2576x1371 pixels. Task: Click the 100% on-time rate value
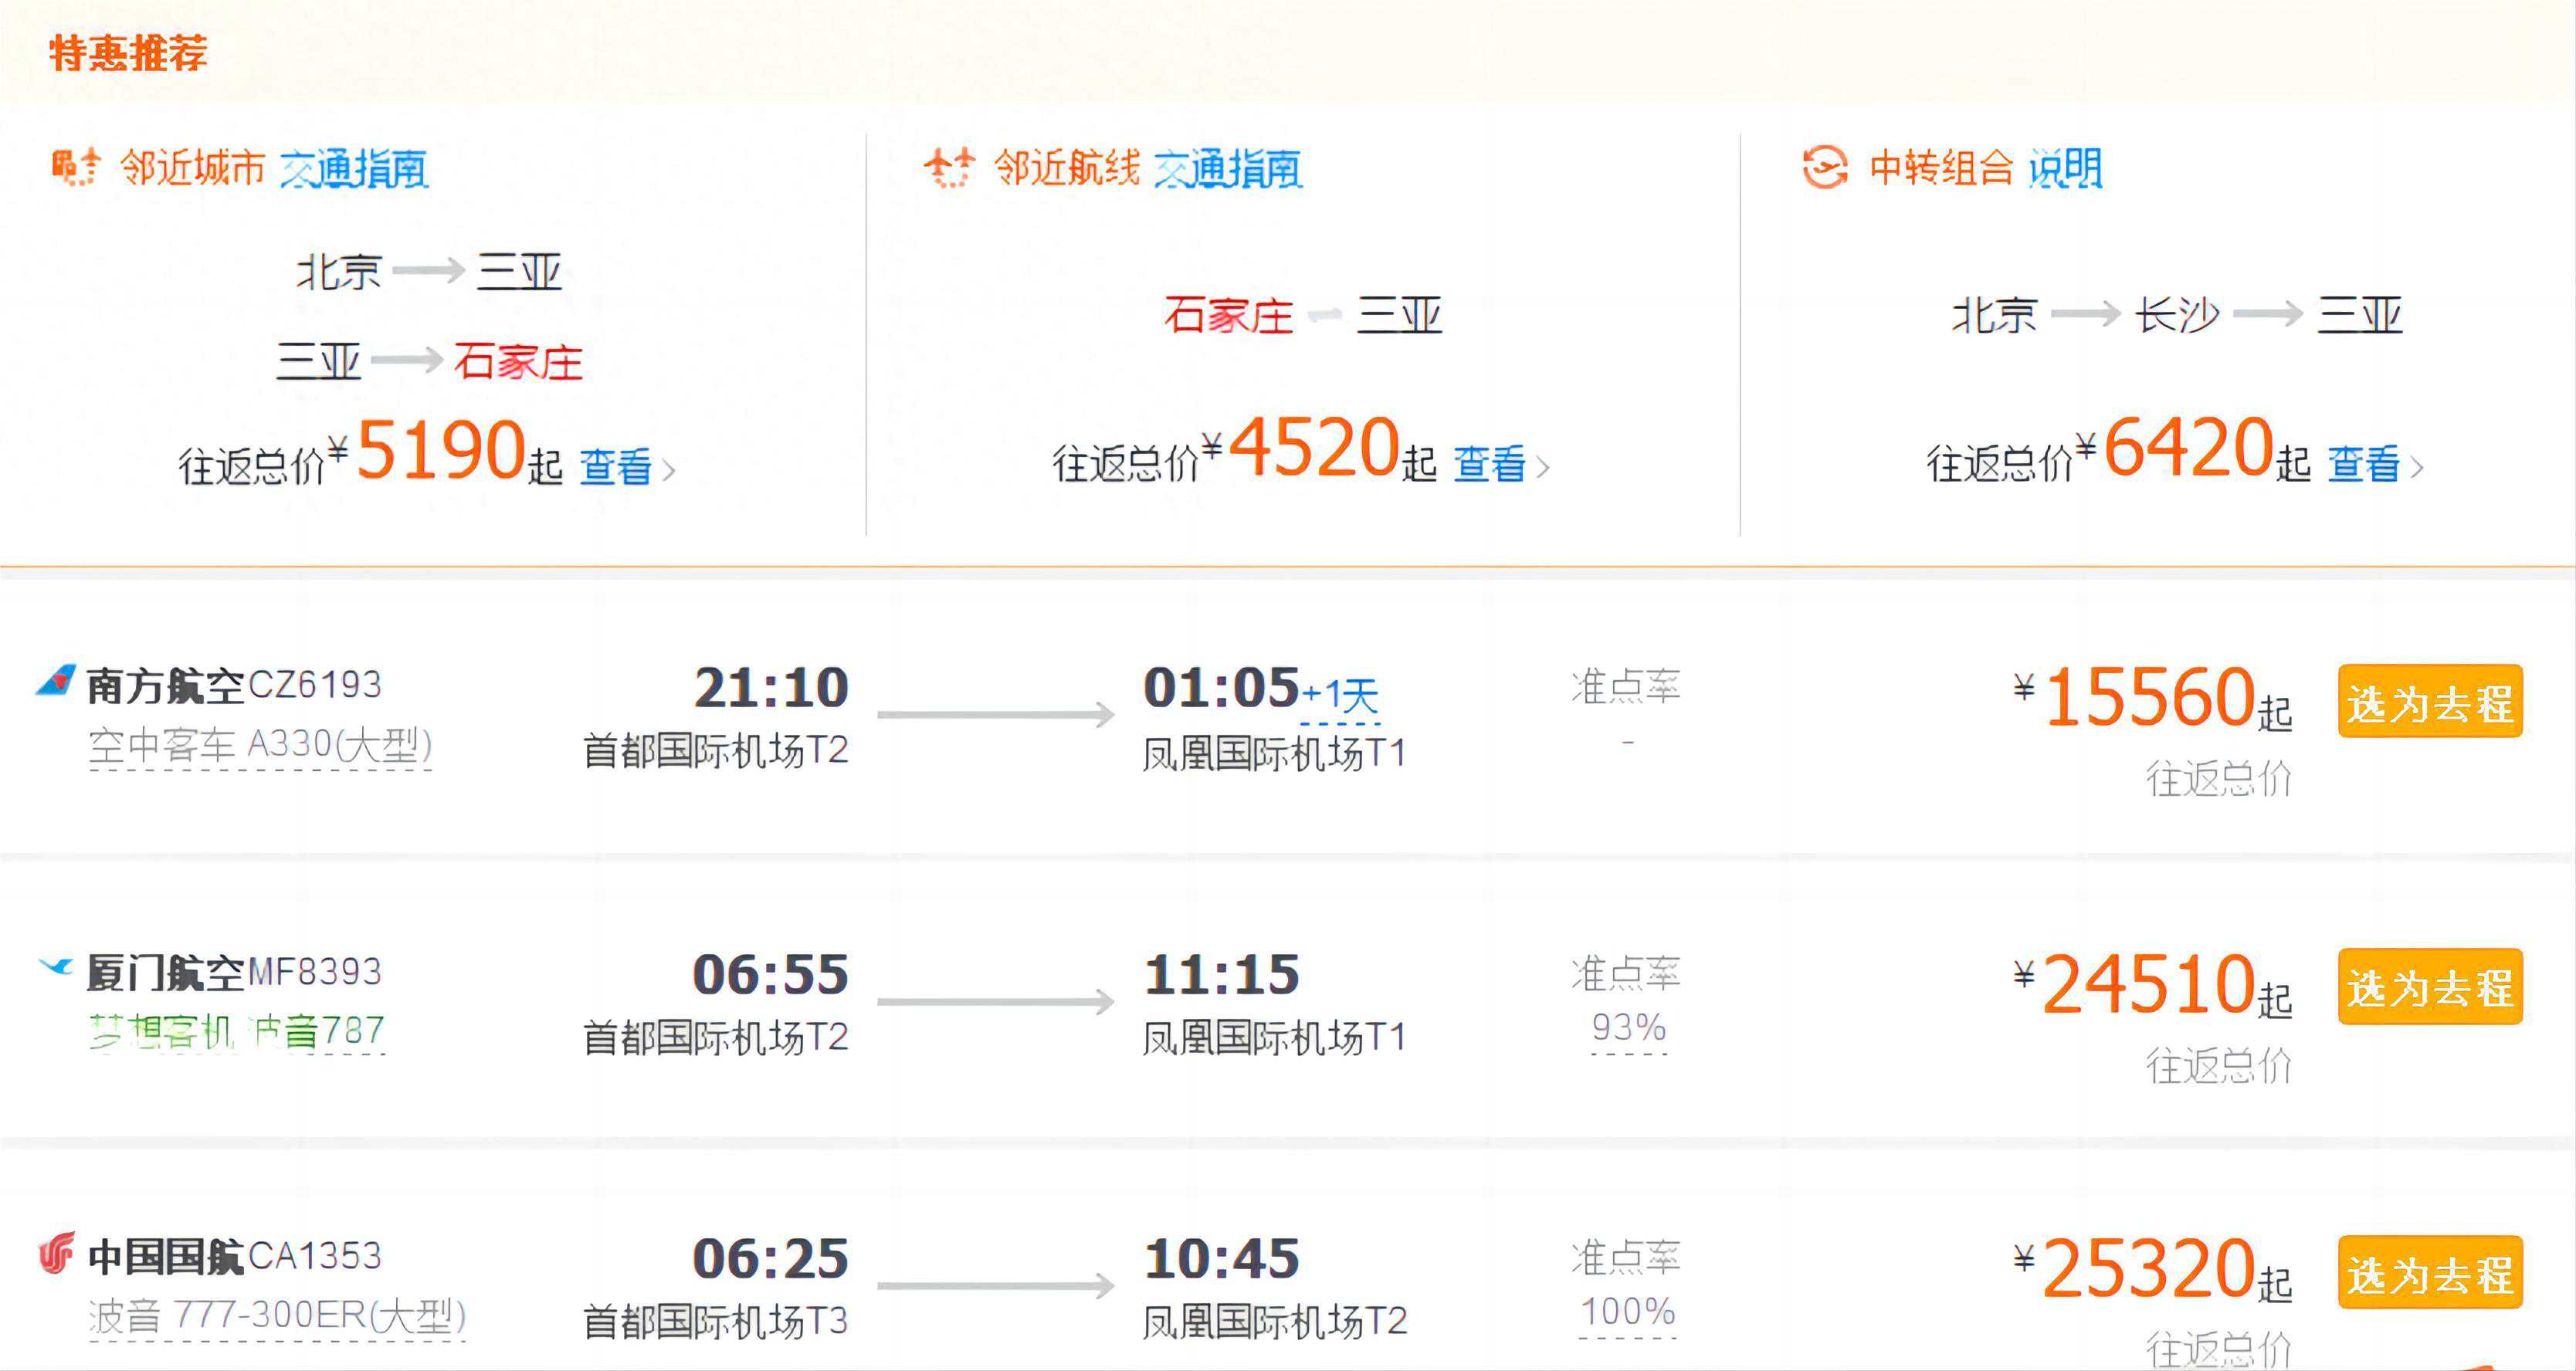pos(1627,1312)
